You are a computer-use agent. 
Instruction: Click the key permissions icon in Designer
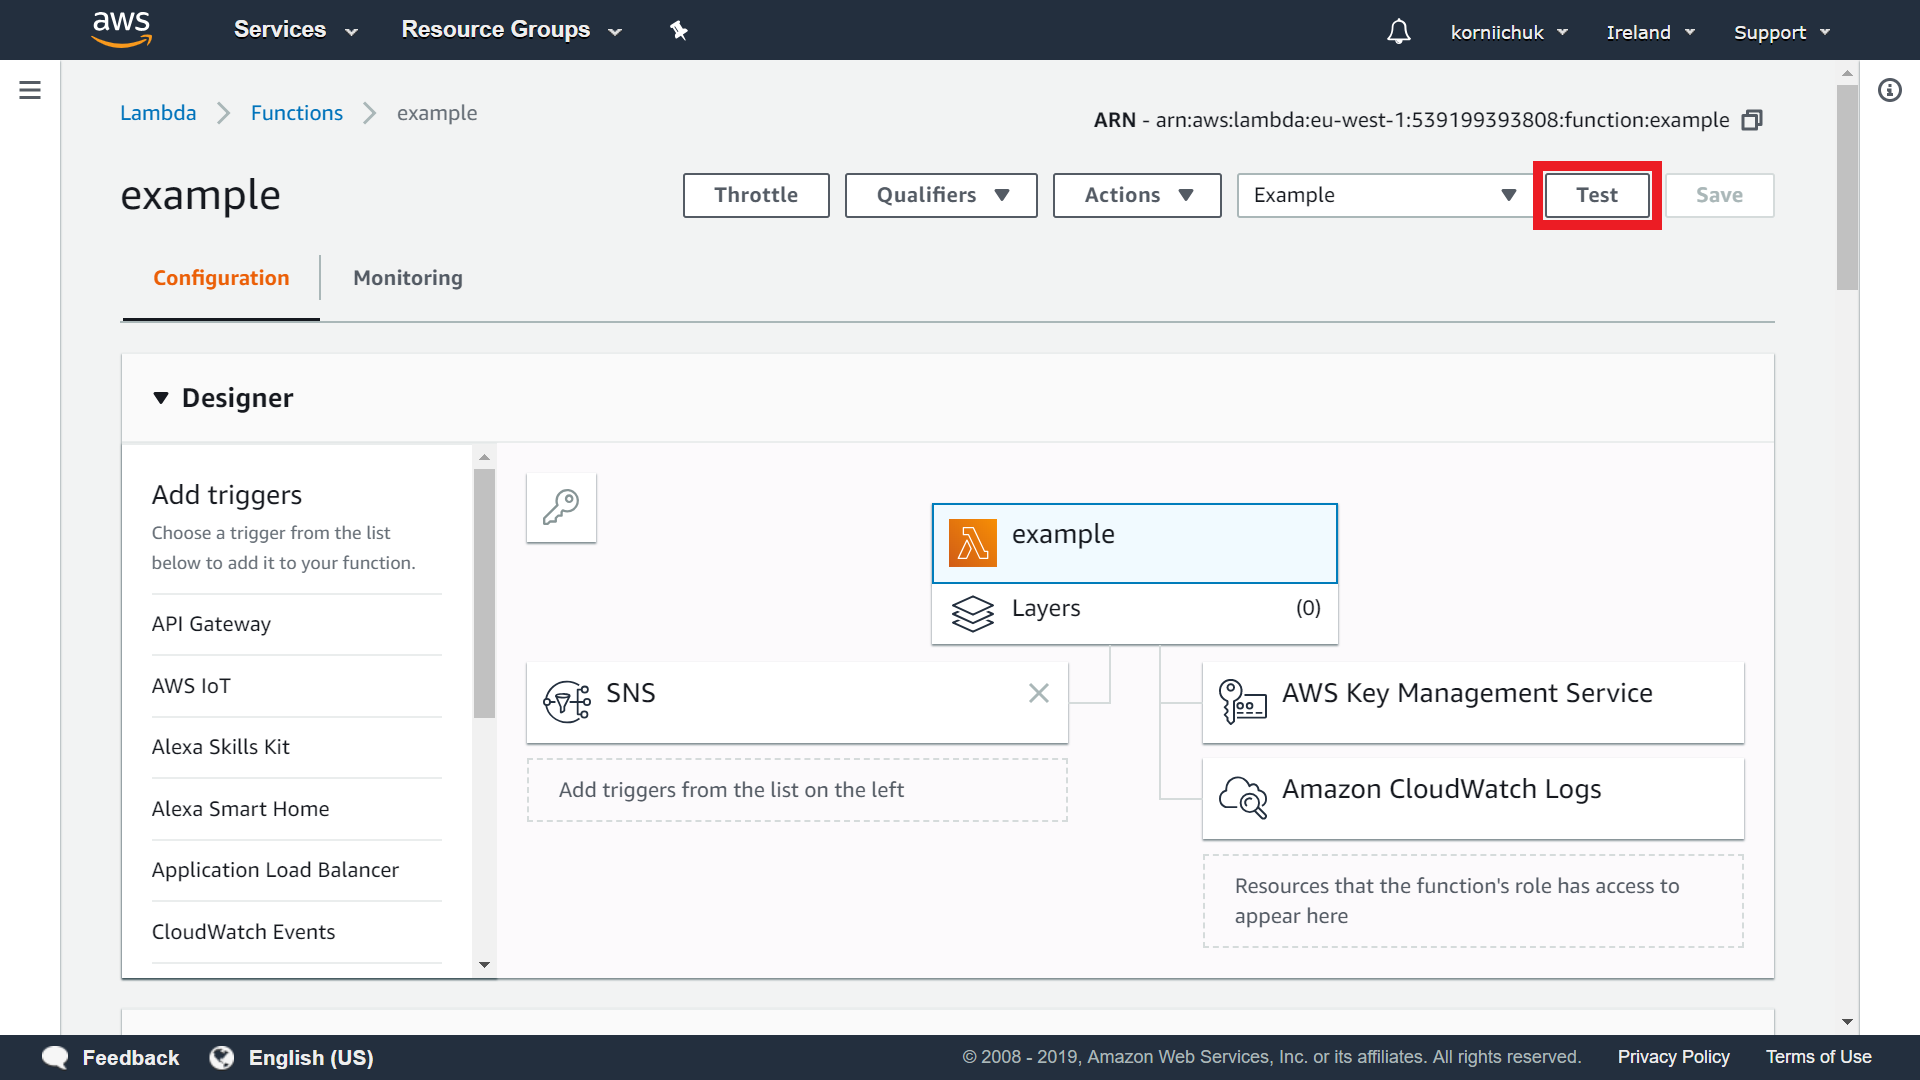(x=561, y=507)
